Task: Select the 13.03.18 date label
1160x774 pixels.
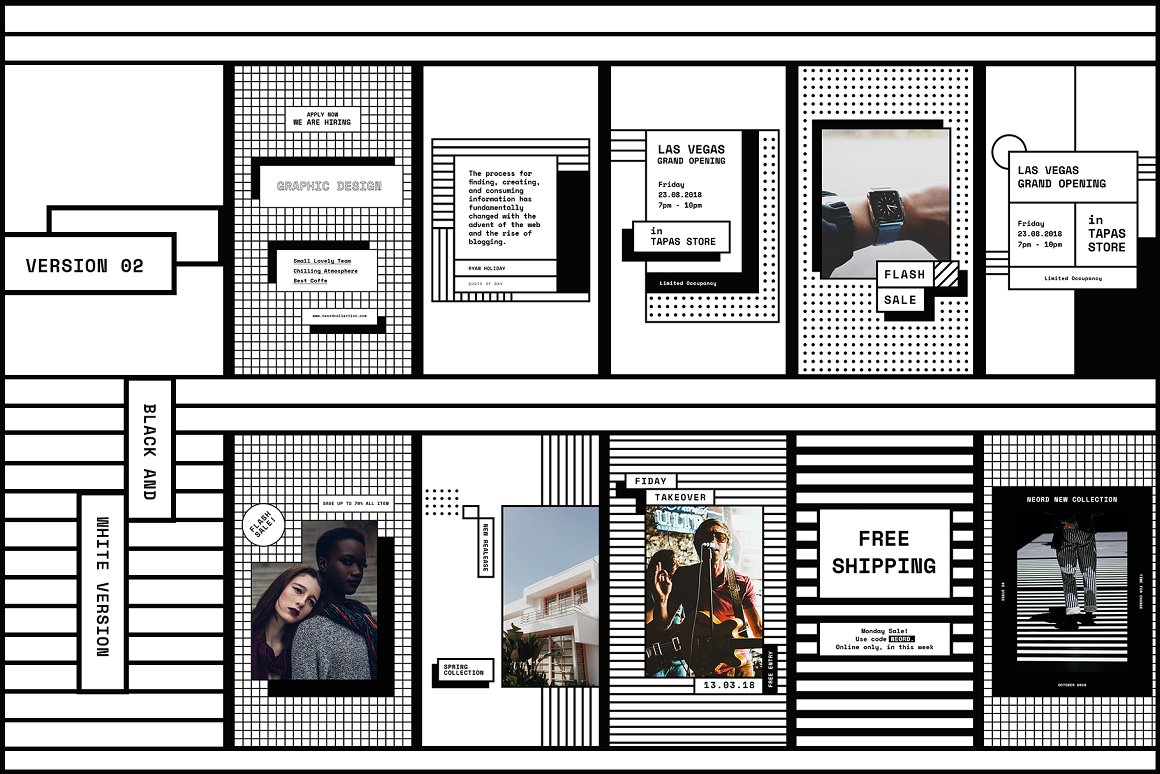Action: pyautogui.click(x=728, y=686)
